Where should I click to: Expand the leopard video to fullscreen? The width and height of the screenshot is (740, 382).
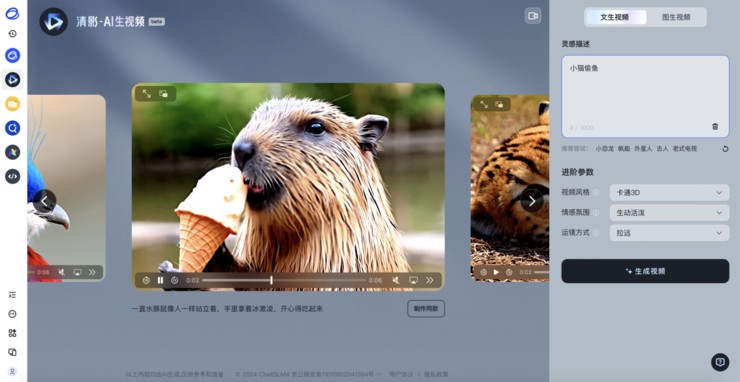tap(484, 104)
